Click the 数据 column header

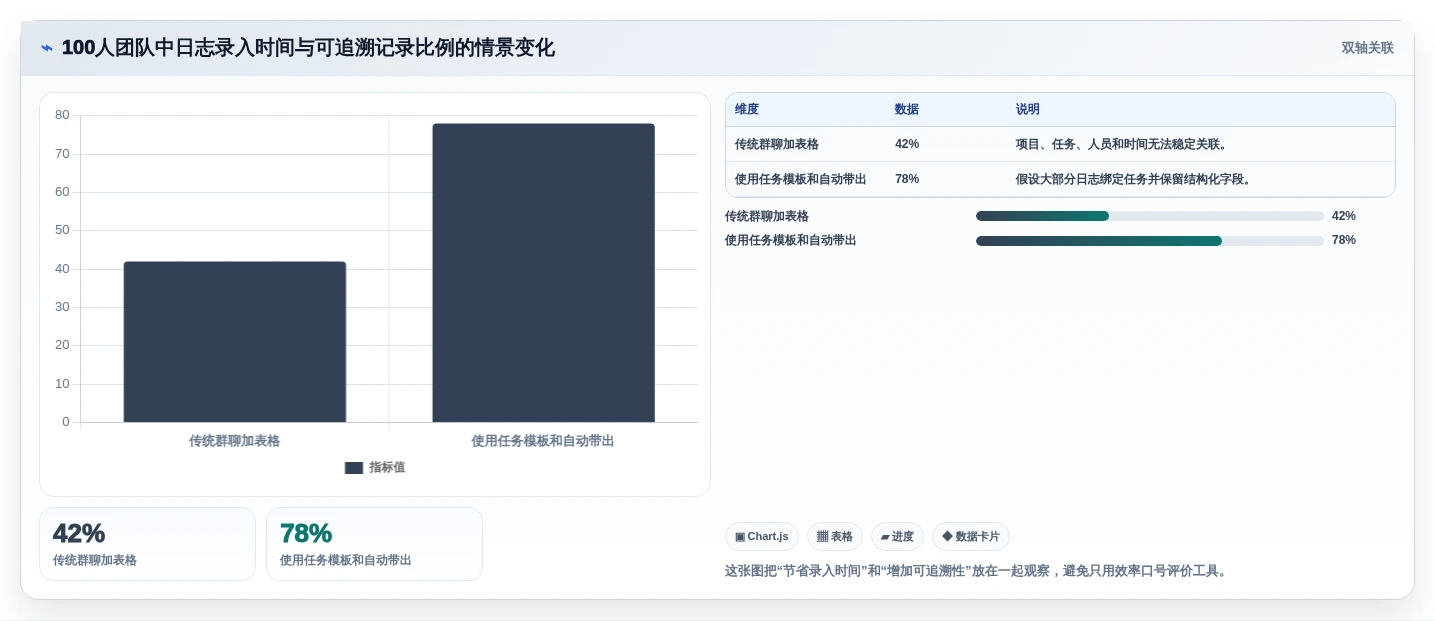click(x=907, y=110)
